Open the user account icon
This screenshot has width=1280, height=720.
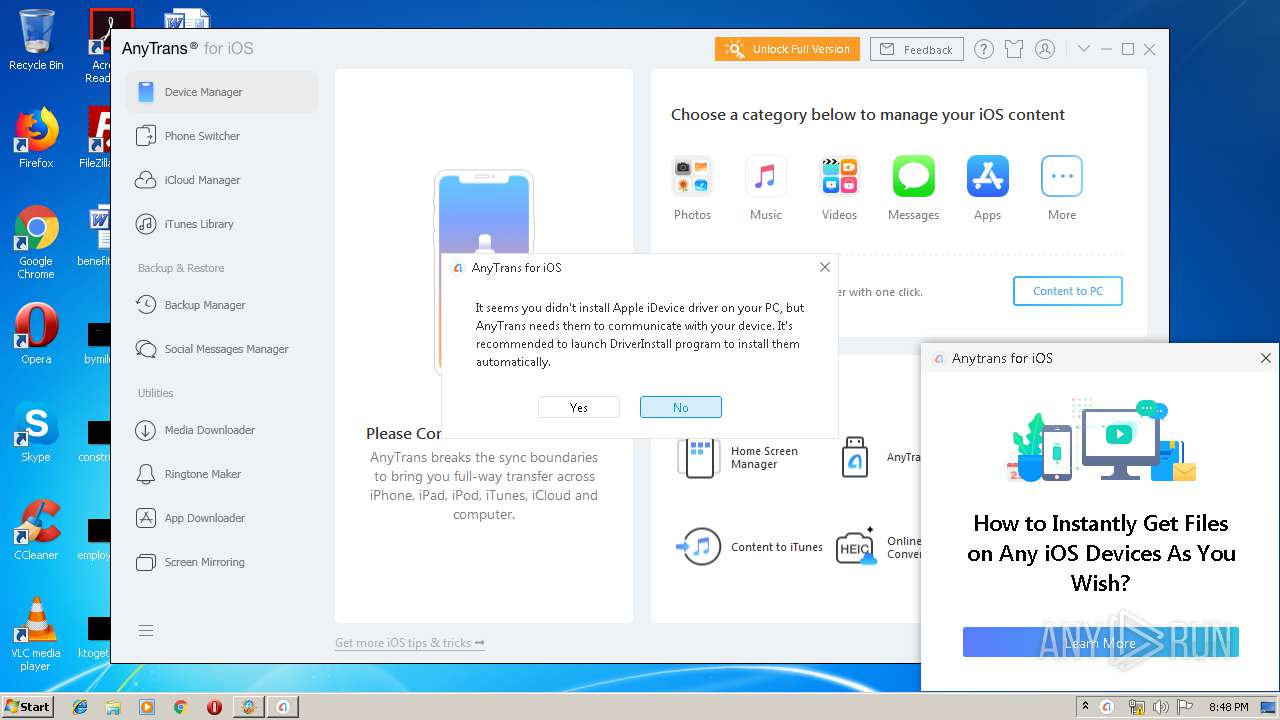coord(1045,49)
